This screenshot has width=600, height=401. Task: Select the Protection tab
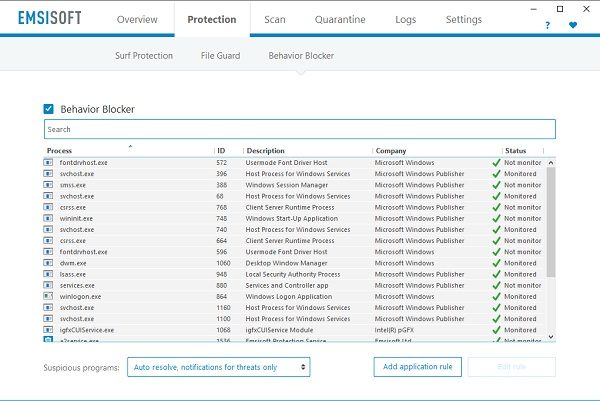[212, 20]
